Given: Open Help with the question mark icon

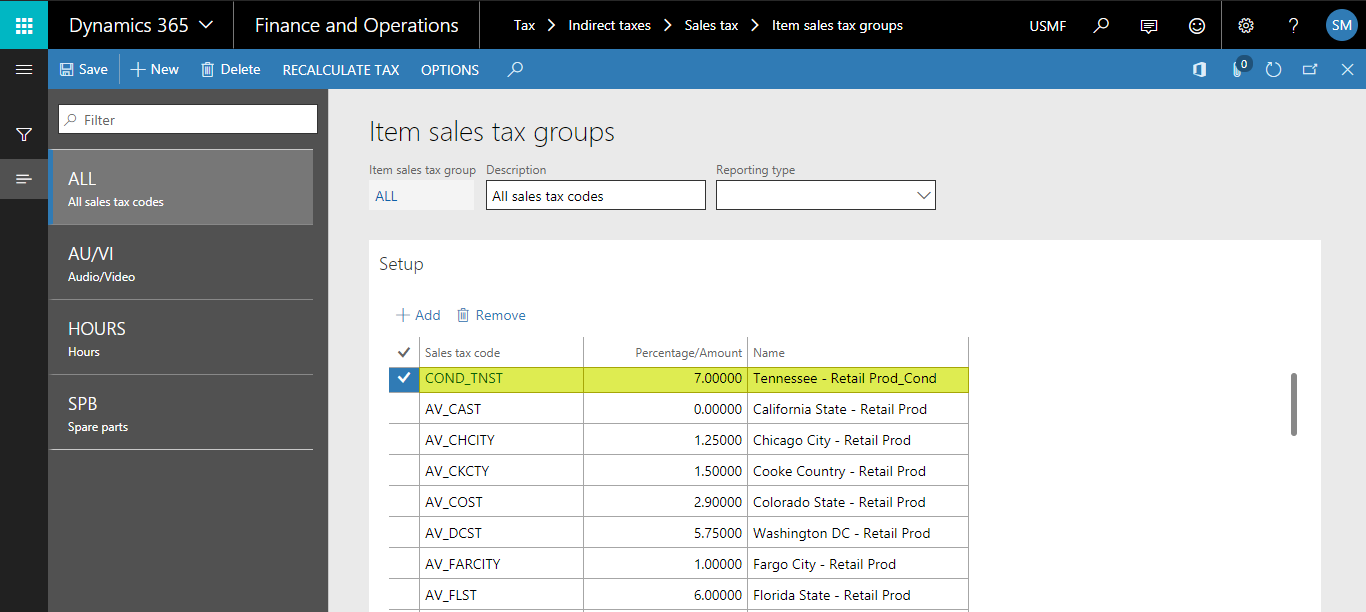Looking at the screenshot, I should click(x=1293, y=24).
